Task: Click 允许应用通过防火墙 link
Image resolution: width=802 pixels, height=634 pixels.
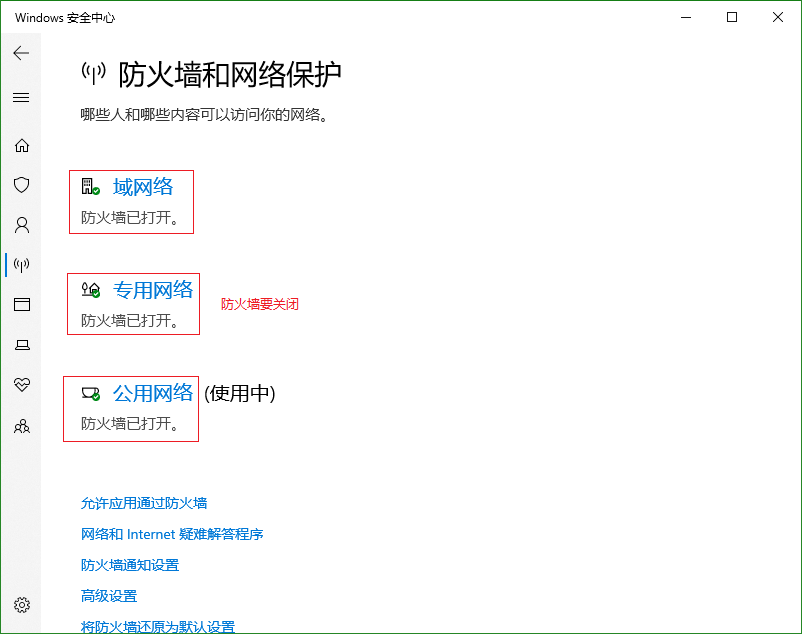Action: [144, 503]
